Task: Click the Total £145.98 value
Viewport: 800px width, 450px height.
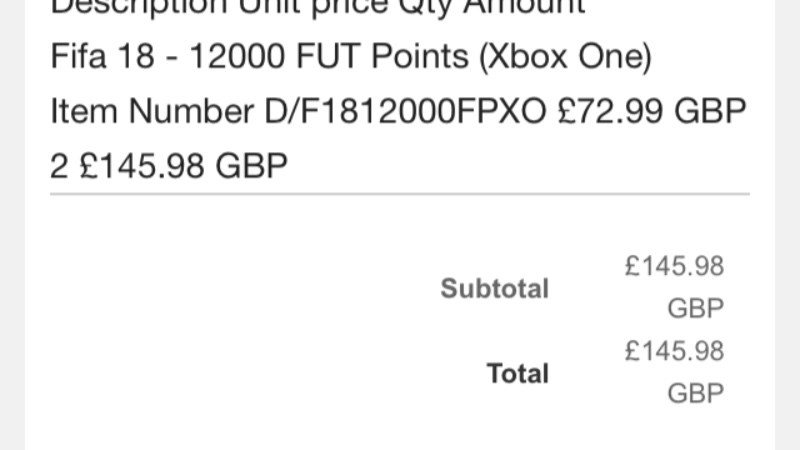Action: [x=674, y=351]
